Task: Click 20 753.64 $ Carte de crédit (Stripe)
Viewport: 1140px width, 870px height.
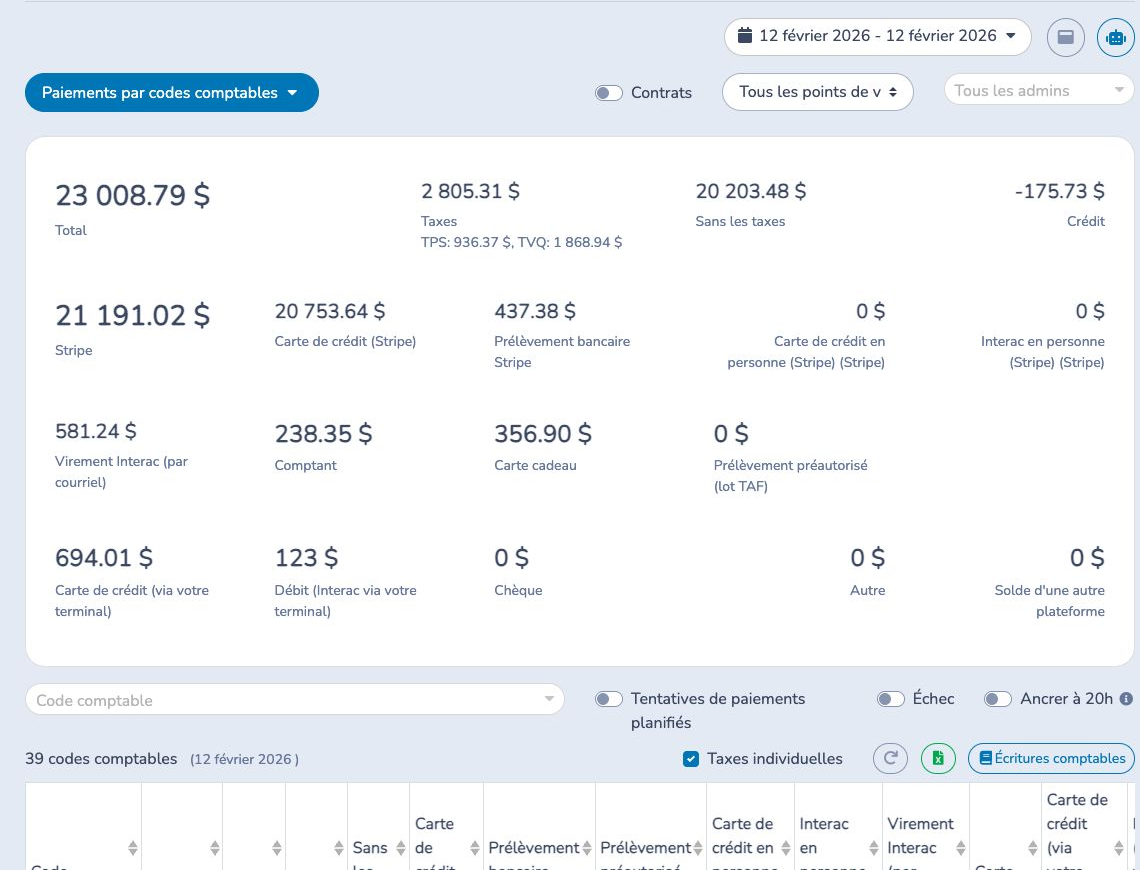Action: coord(330,311)
